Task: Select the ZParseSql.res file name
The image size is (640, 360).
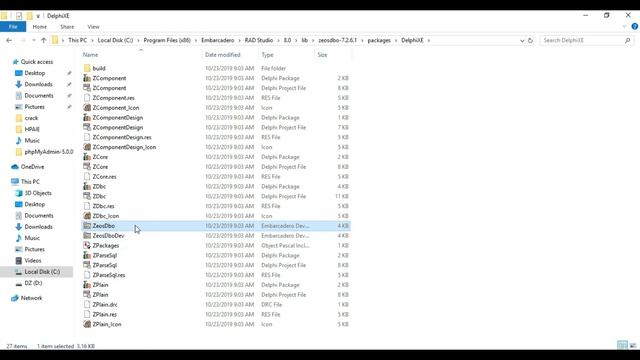Action: [x=109, y=275]
